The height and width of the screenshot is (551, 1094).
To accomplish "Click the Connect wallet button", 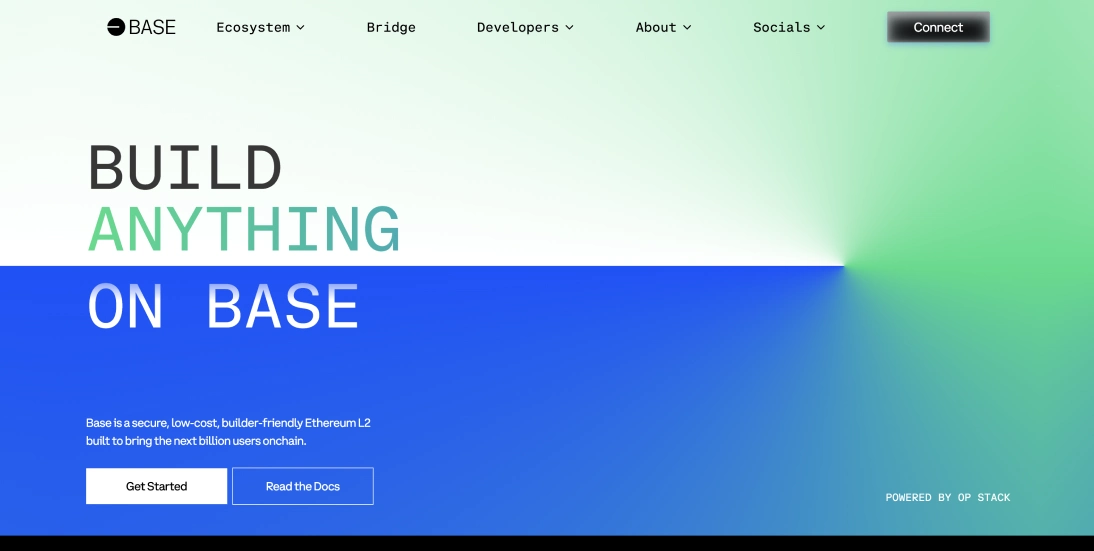I will pyautogui.click(x=938, y=27).
